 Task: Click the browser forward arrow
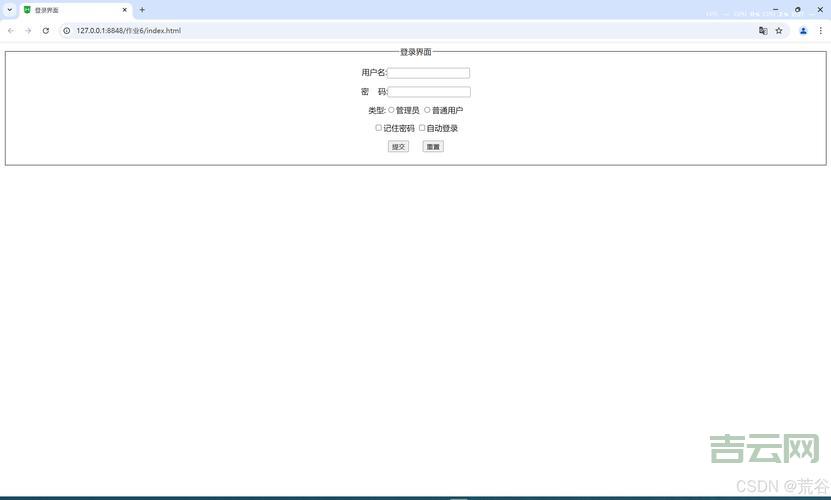(x=28, y=31)
